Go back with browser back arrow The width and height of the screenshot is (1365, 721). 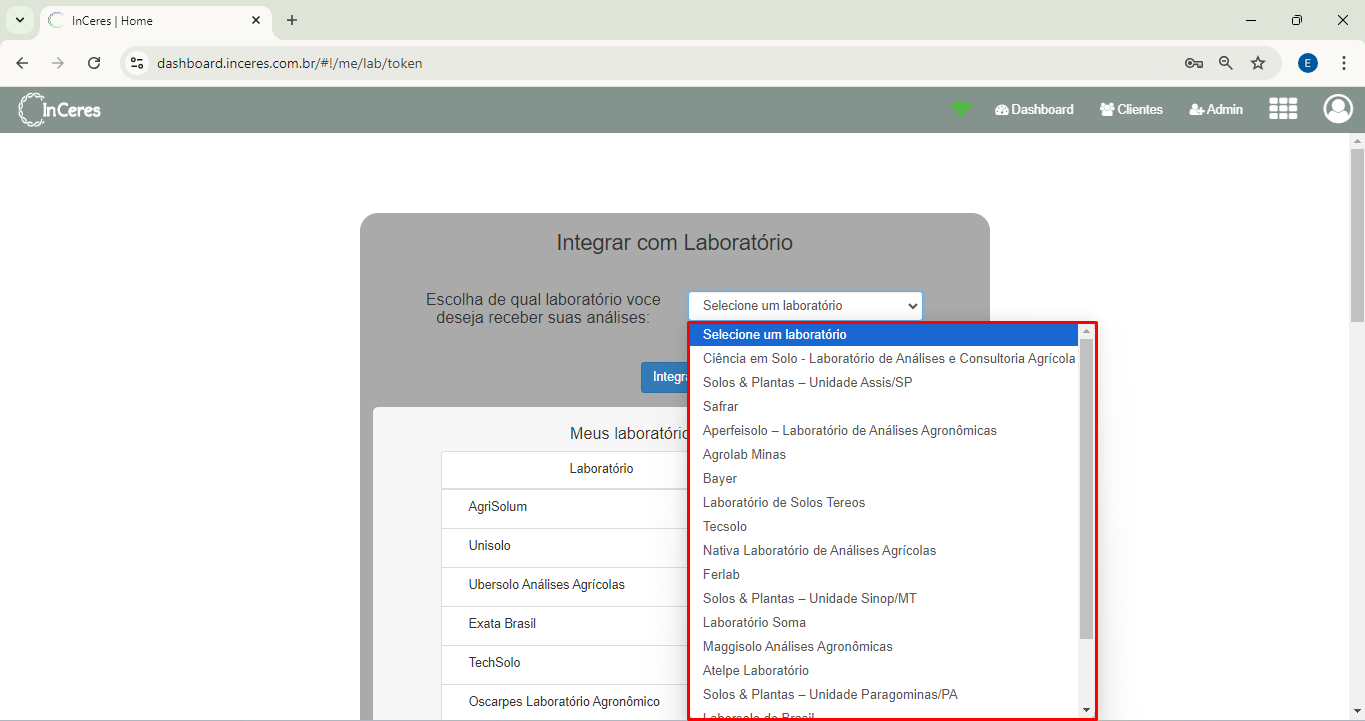point(22,63)
